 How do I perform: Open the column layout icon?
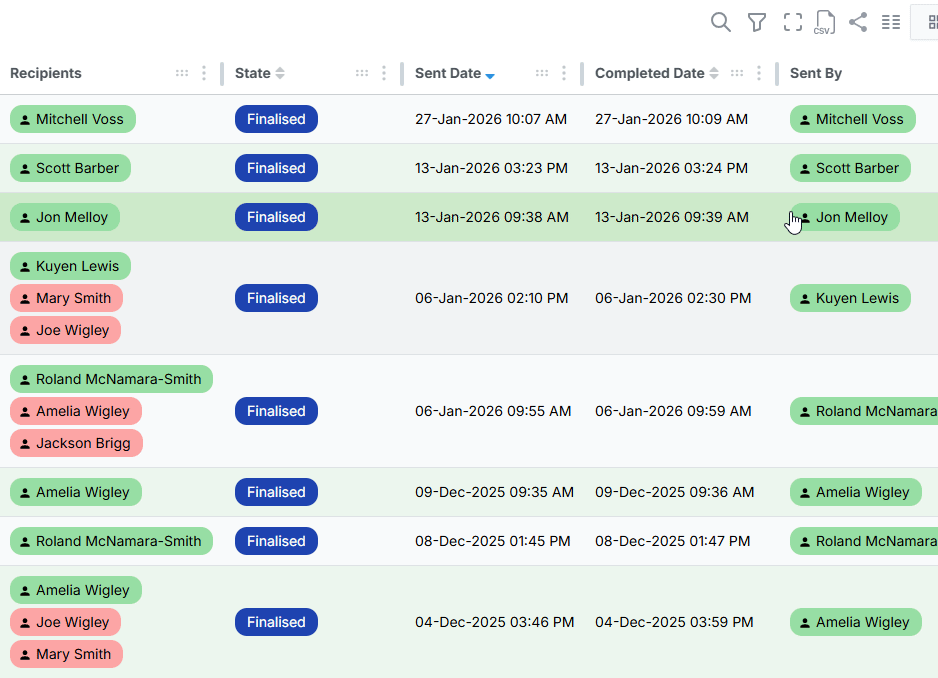pos(891,22)
